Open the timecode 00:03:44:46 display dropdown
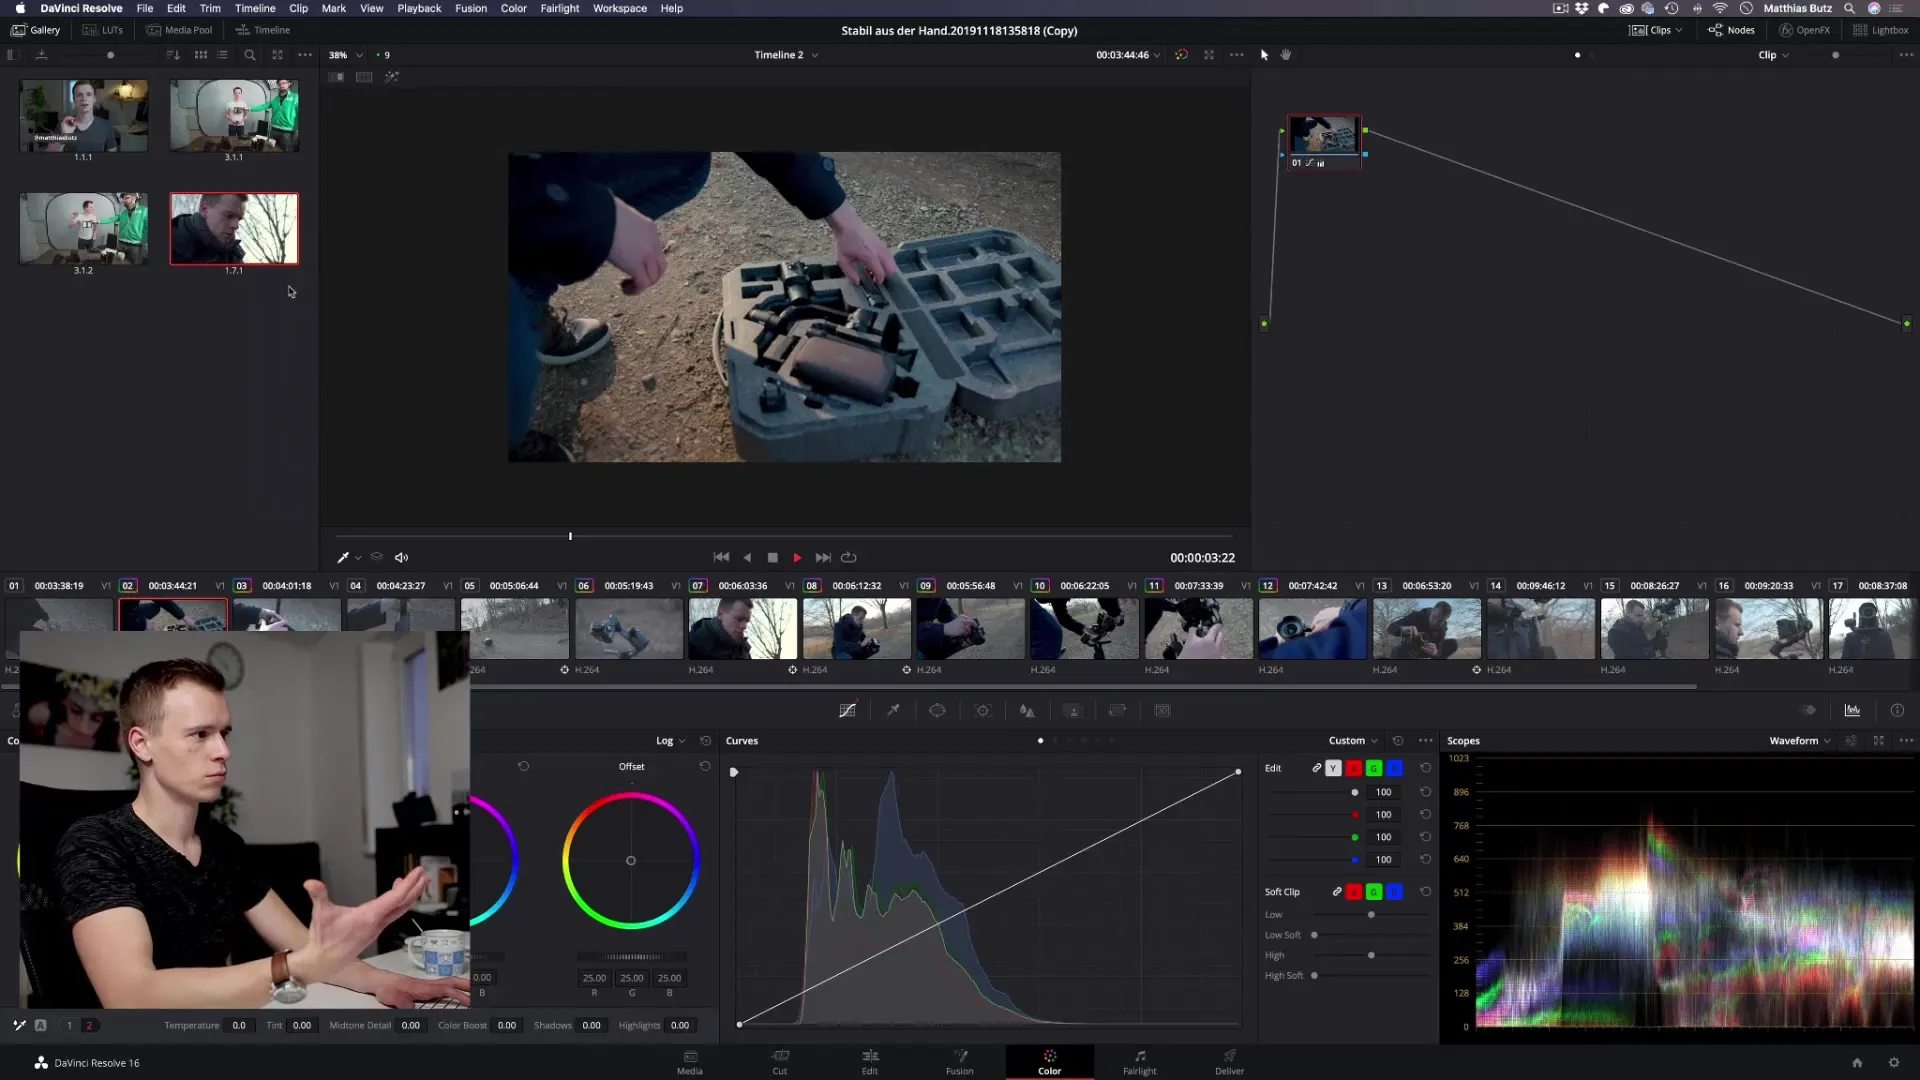This screenshot has width=1920, height=1080. tap(1128, 55)
